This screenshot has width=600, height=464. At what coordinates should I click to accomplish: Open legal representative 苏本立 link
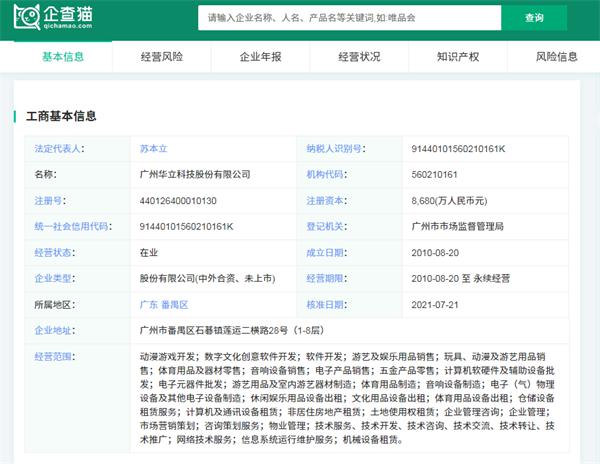[153, 148]
